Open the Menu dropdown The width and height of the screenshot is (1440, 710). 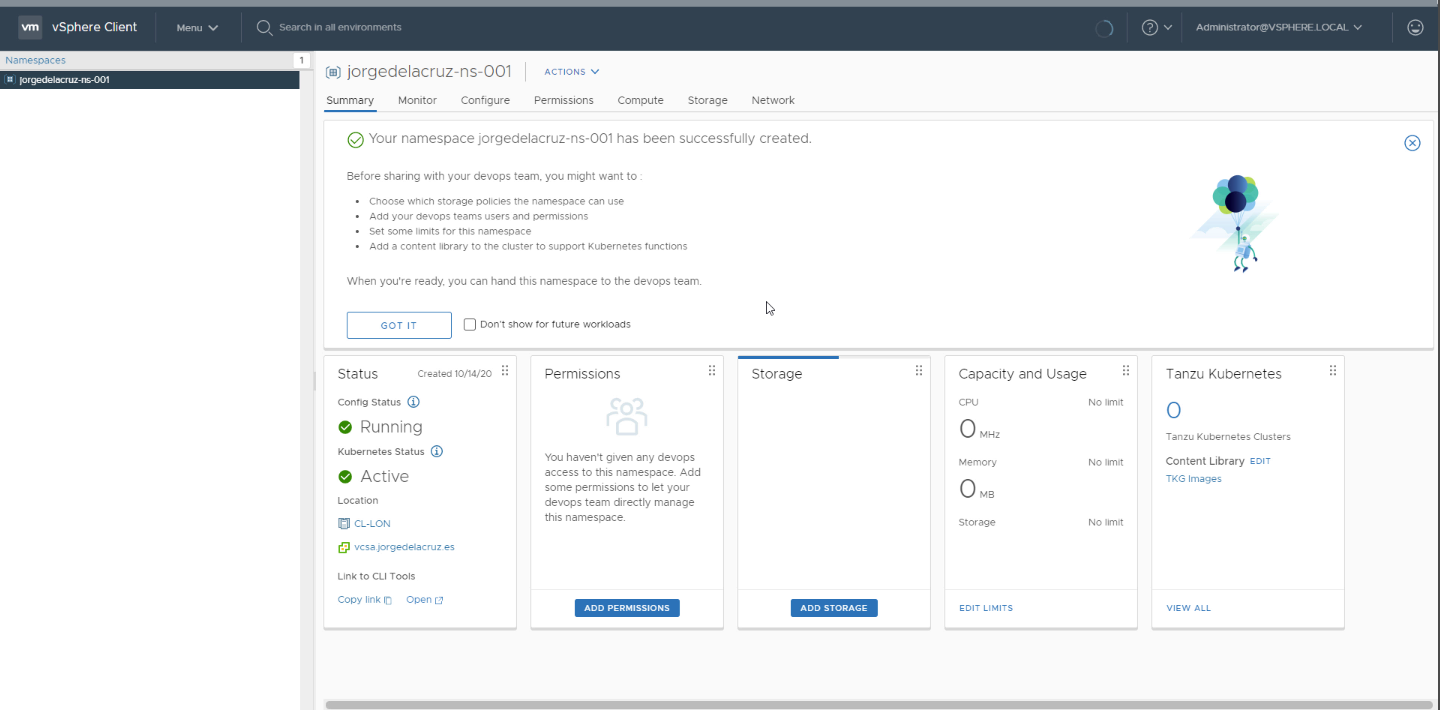pyautogui.click(x=197, y=28)
